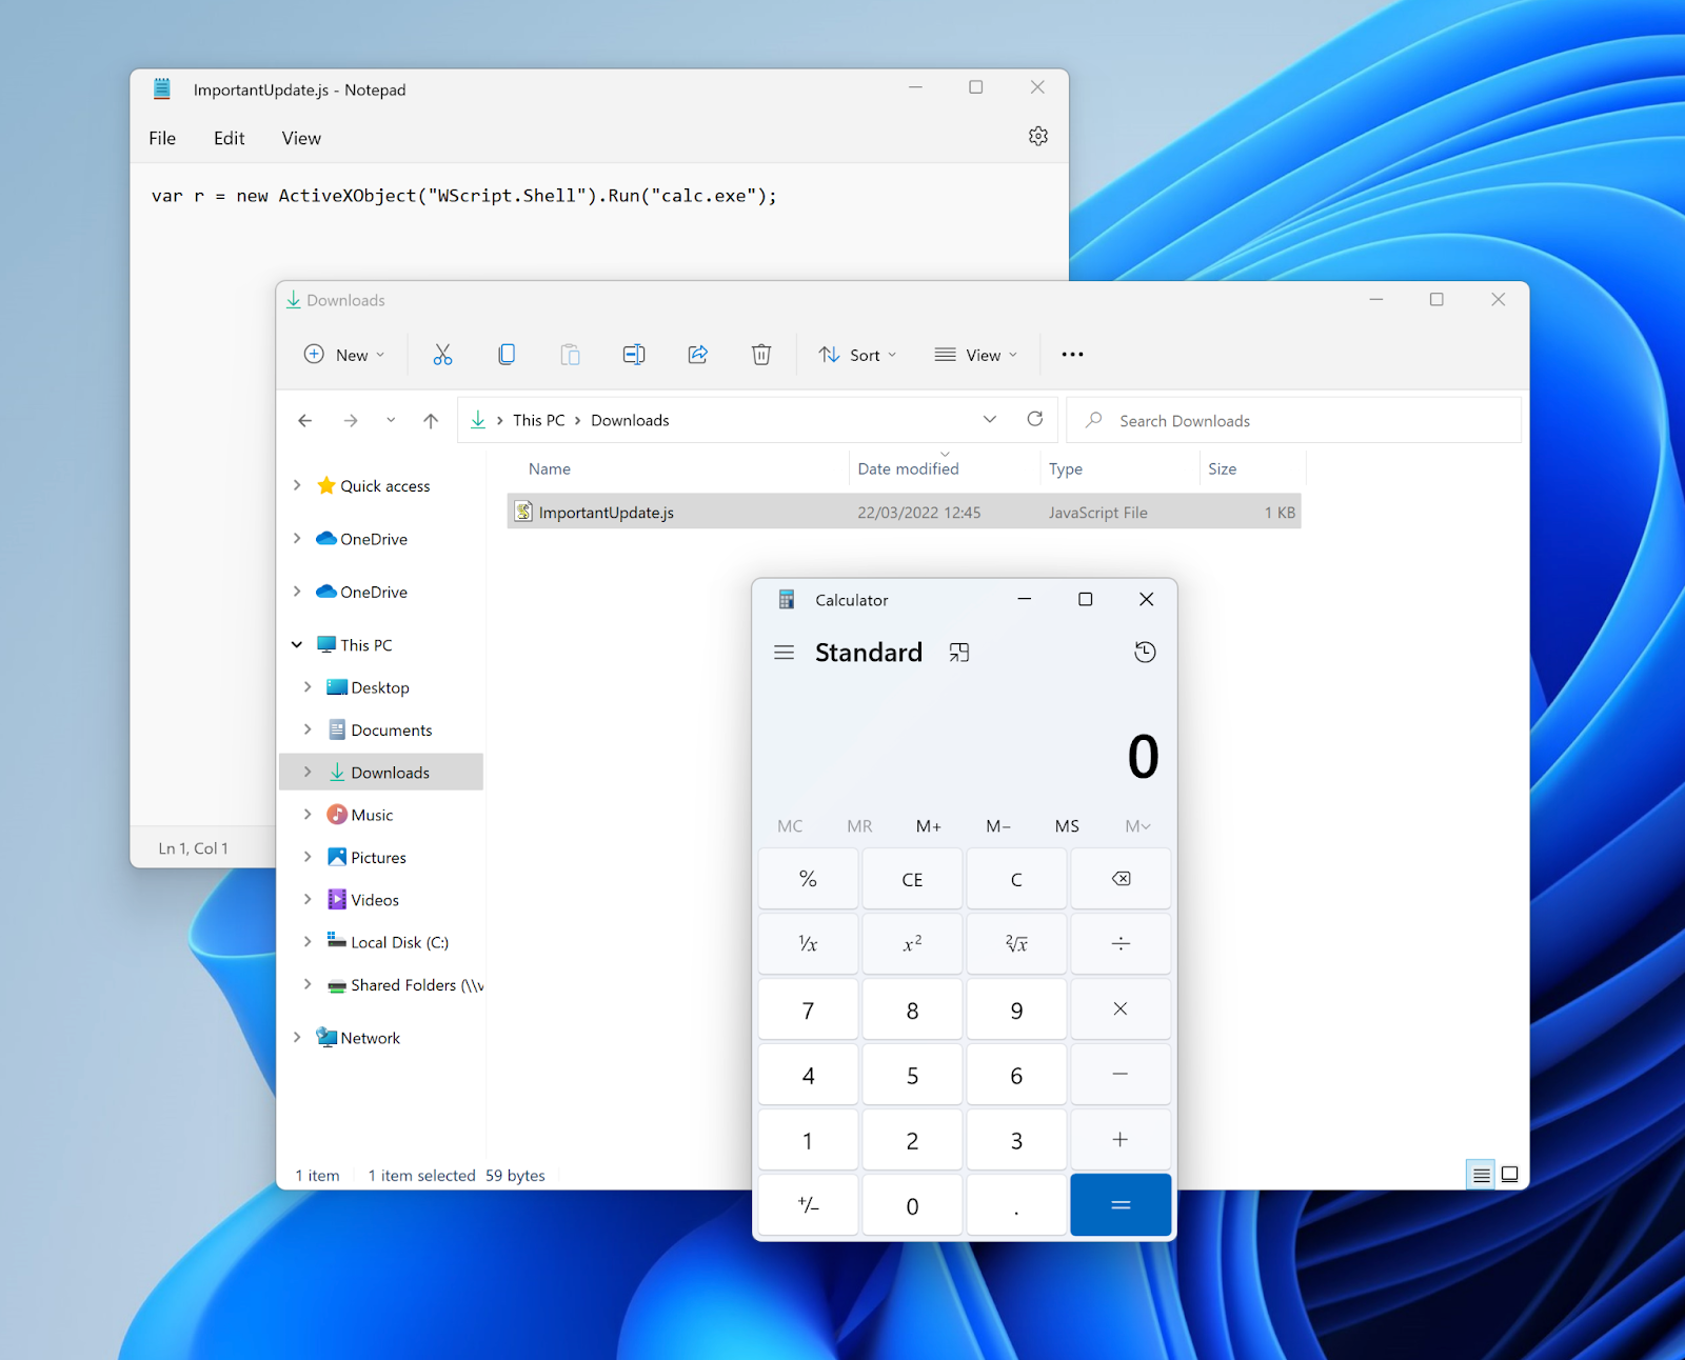Viewport: 1685px width, 1360px height.
Task: Click the Share icon in Explorer toolbar
Action: click(698, 354)
